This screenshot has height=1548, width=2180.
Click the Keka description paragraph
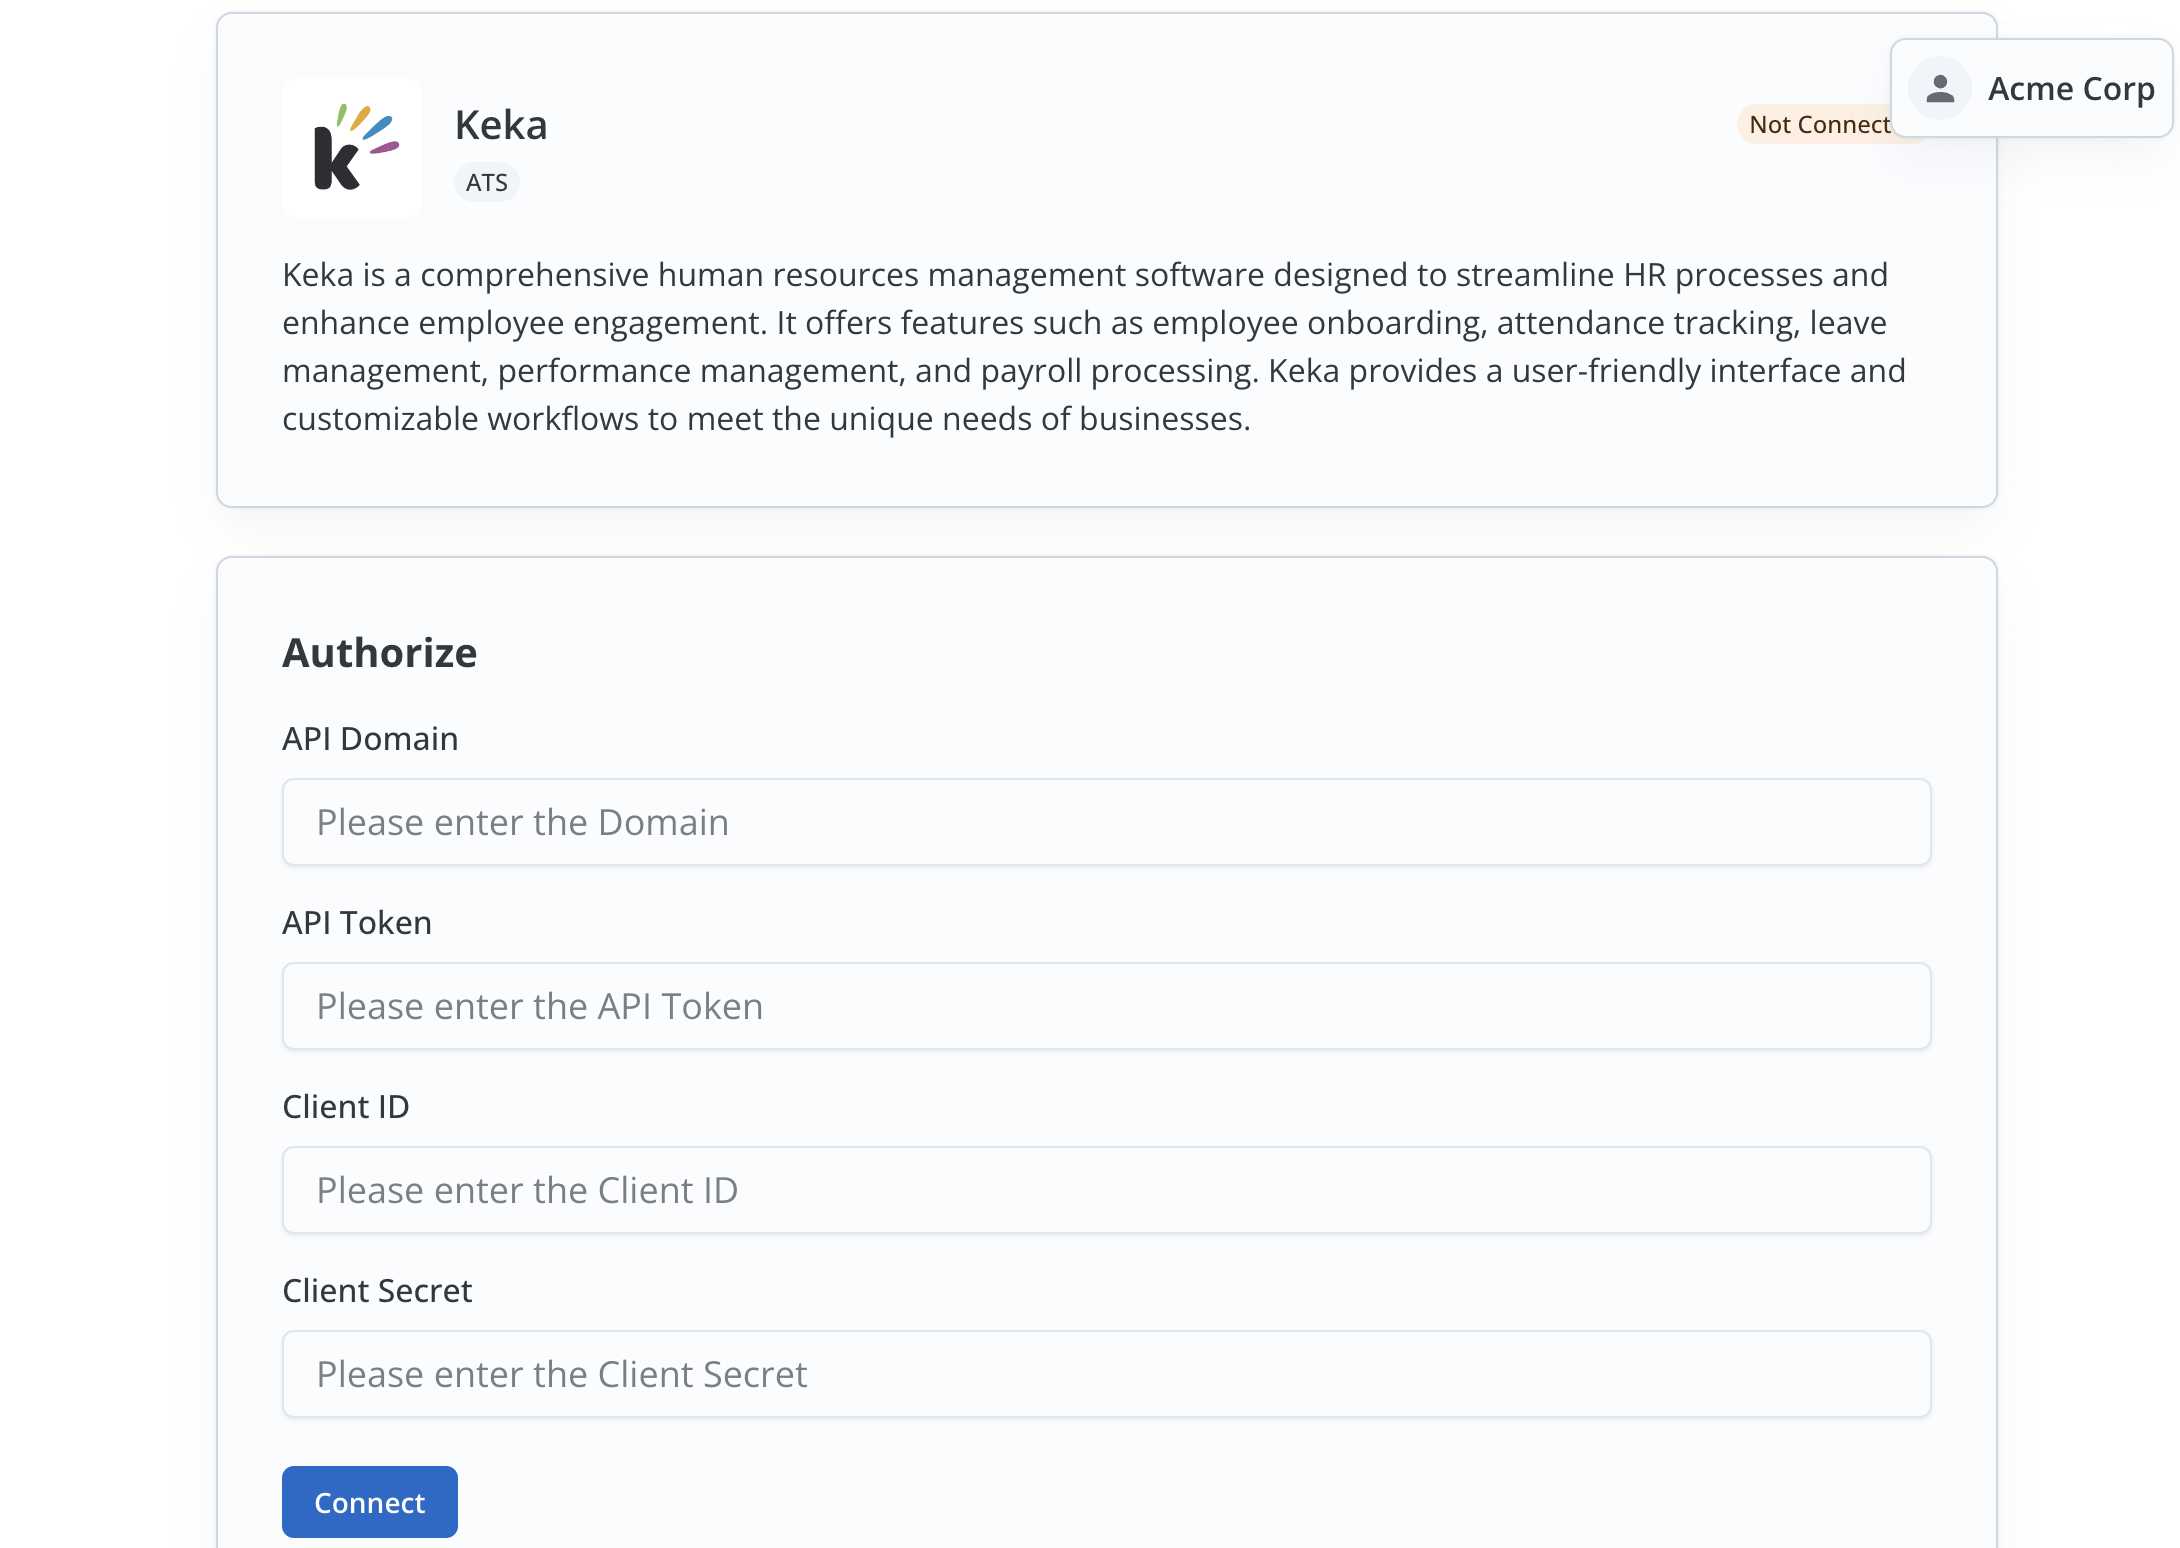[x=1093, y=346]
